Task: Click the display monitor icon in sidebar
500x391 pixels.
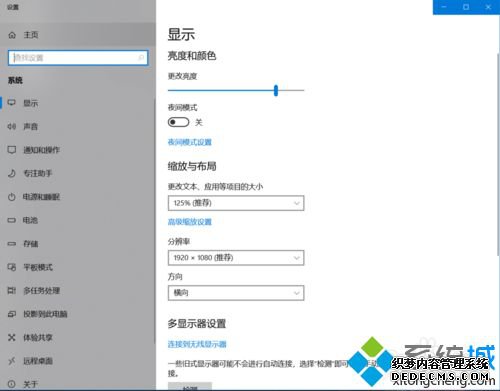Action: [x=12, y=103]
